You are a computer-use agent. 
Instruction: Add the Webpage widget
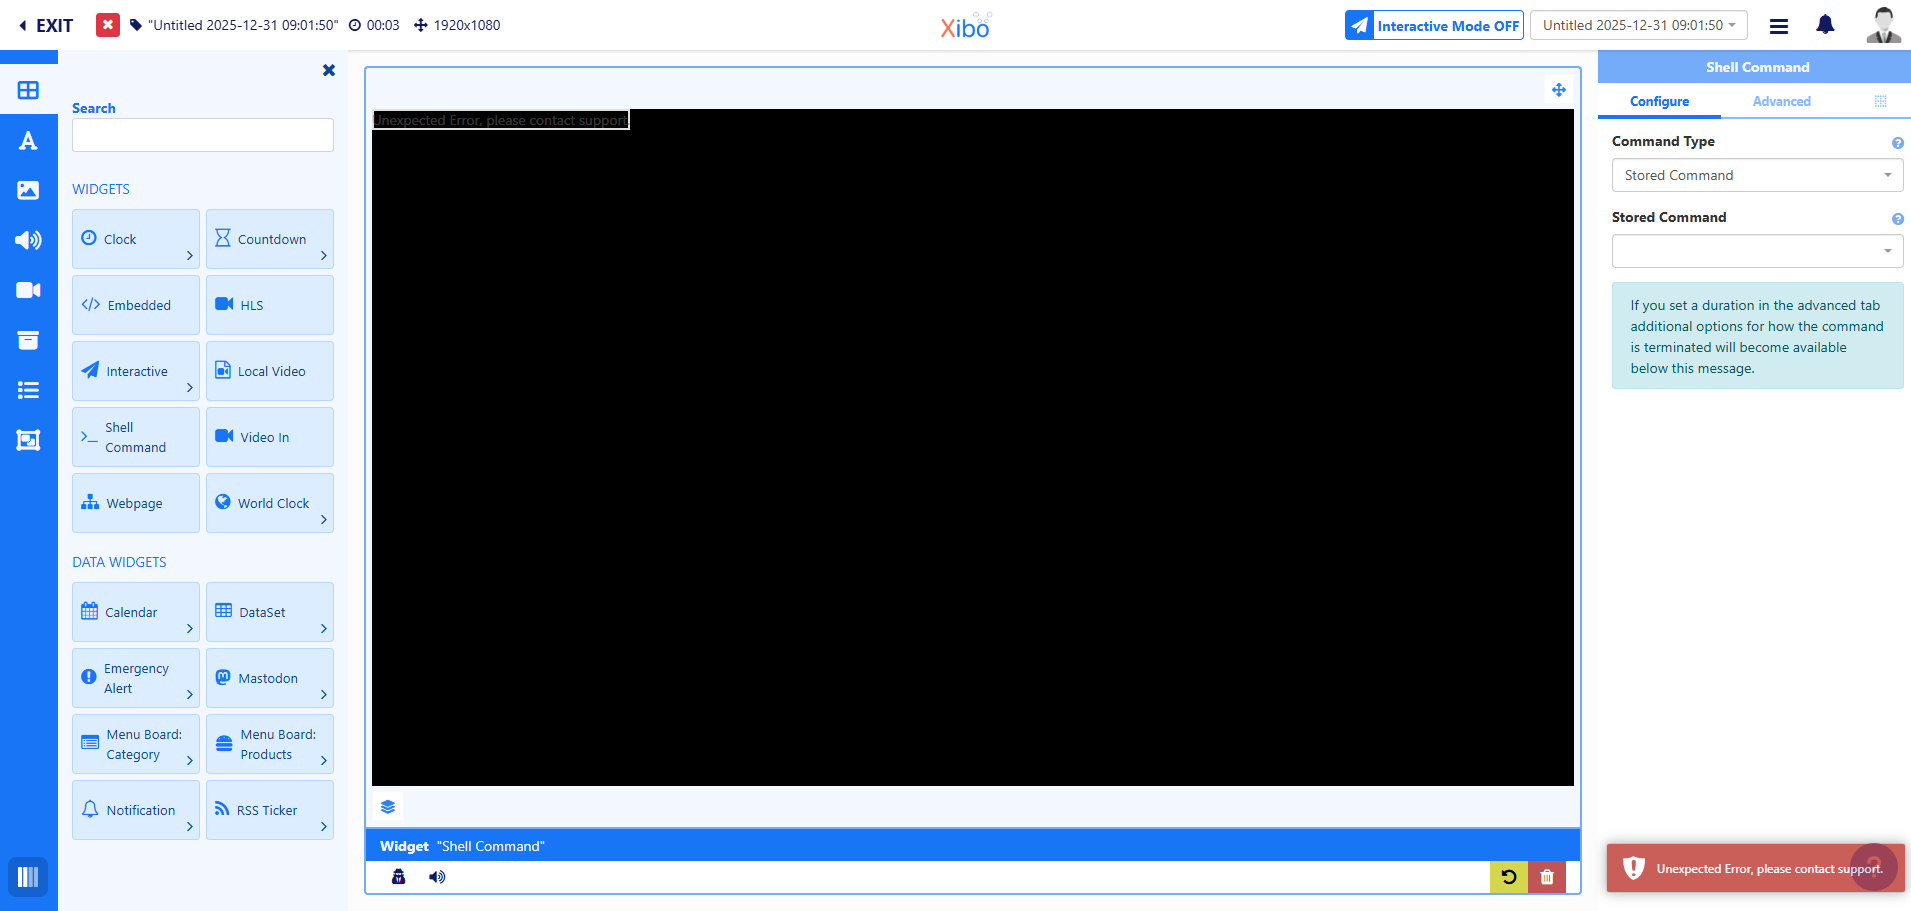(135, 503)
